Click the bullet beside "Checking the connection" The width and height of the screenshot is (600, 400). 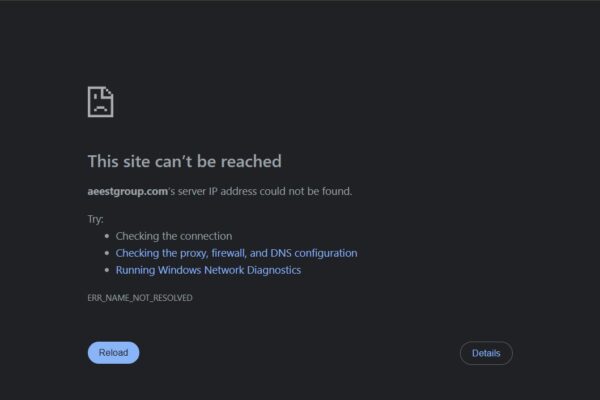tap(106, 237)
